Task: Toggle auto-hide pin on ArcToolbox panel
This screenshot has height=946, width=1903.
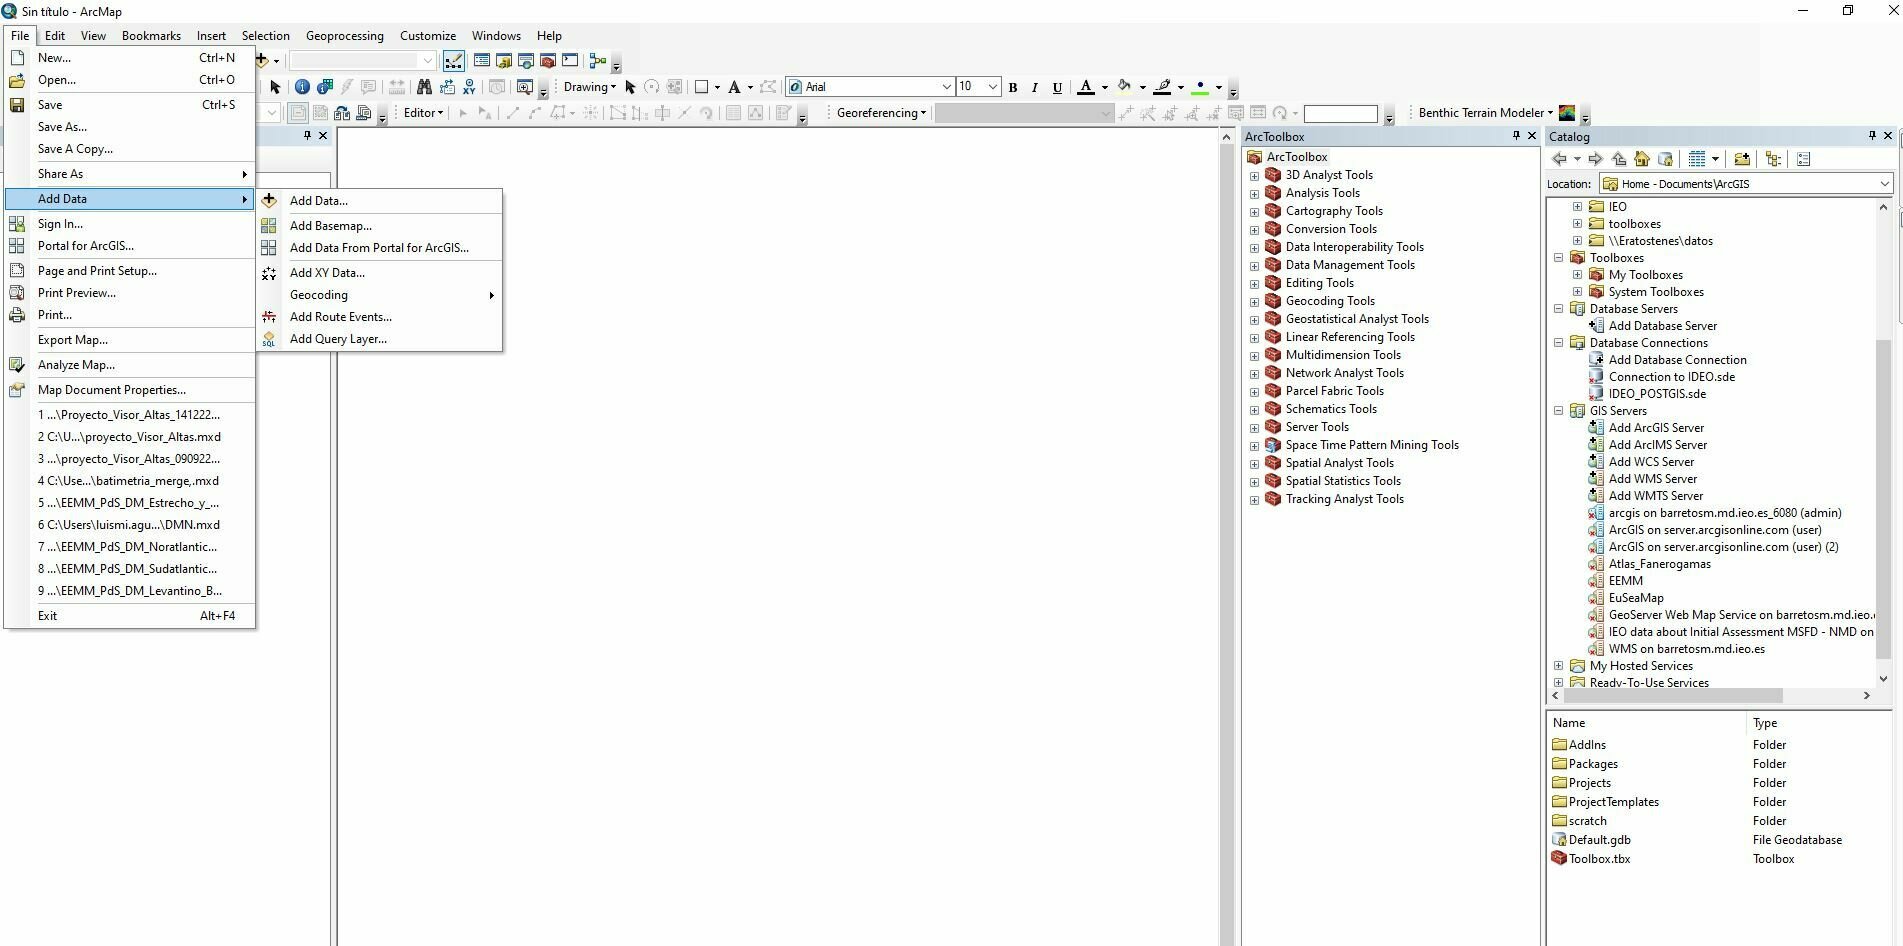Action: pyautogui.click(x=1516, y=136)
